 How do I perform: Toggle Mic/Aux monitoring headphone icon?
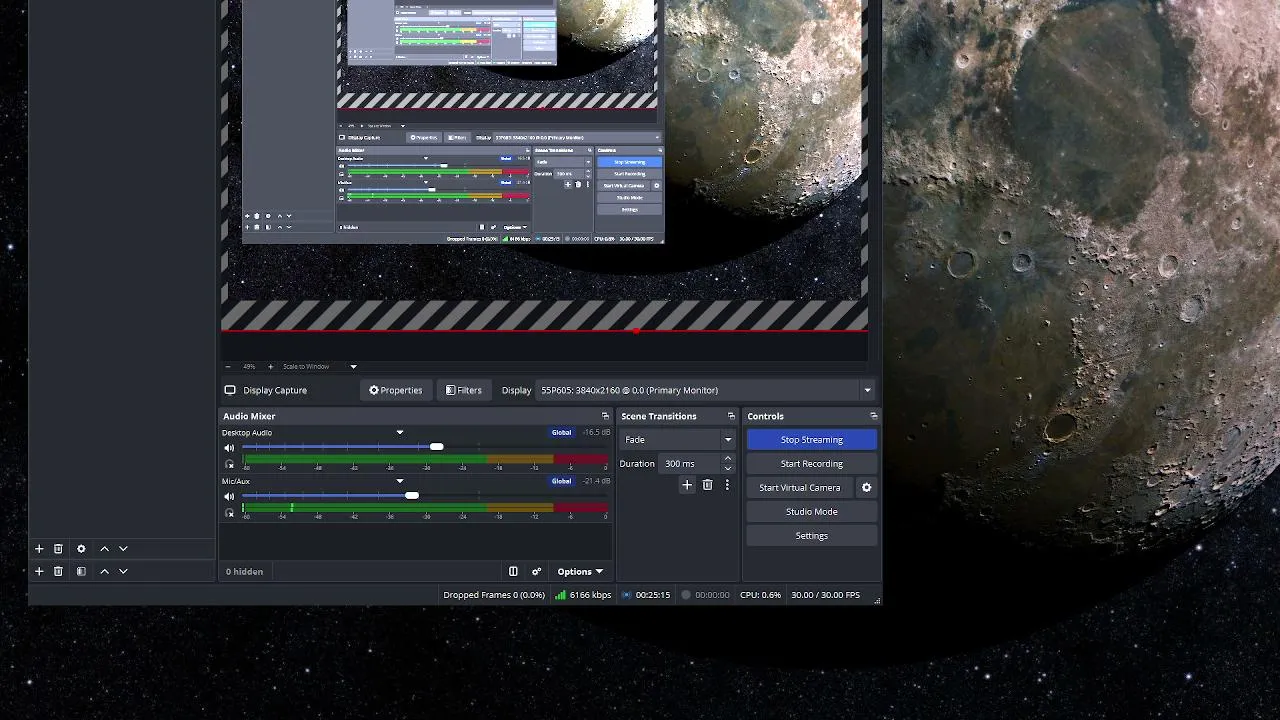(x=230, y=512)
